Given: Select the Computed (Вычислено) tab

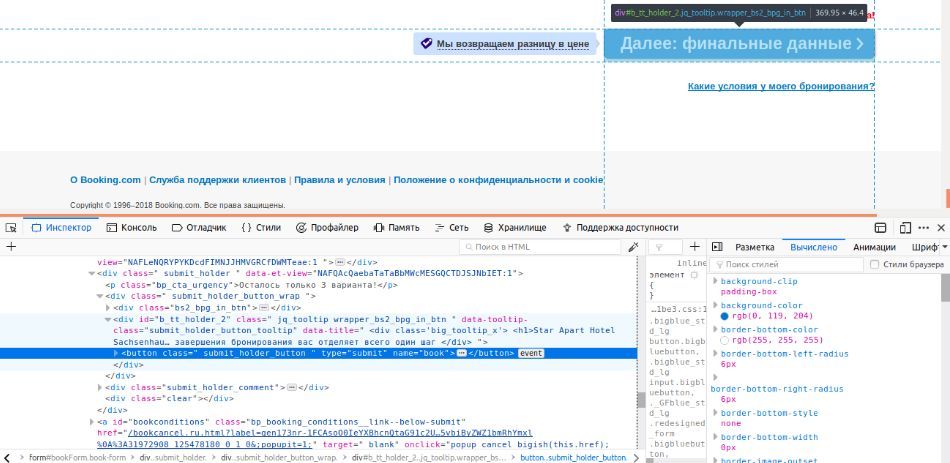Looking at the screenshot, I should pyautogui.click(x=814, y=247).
